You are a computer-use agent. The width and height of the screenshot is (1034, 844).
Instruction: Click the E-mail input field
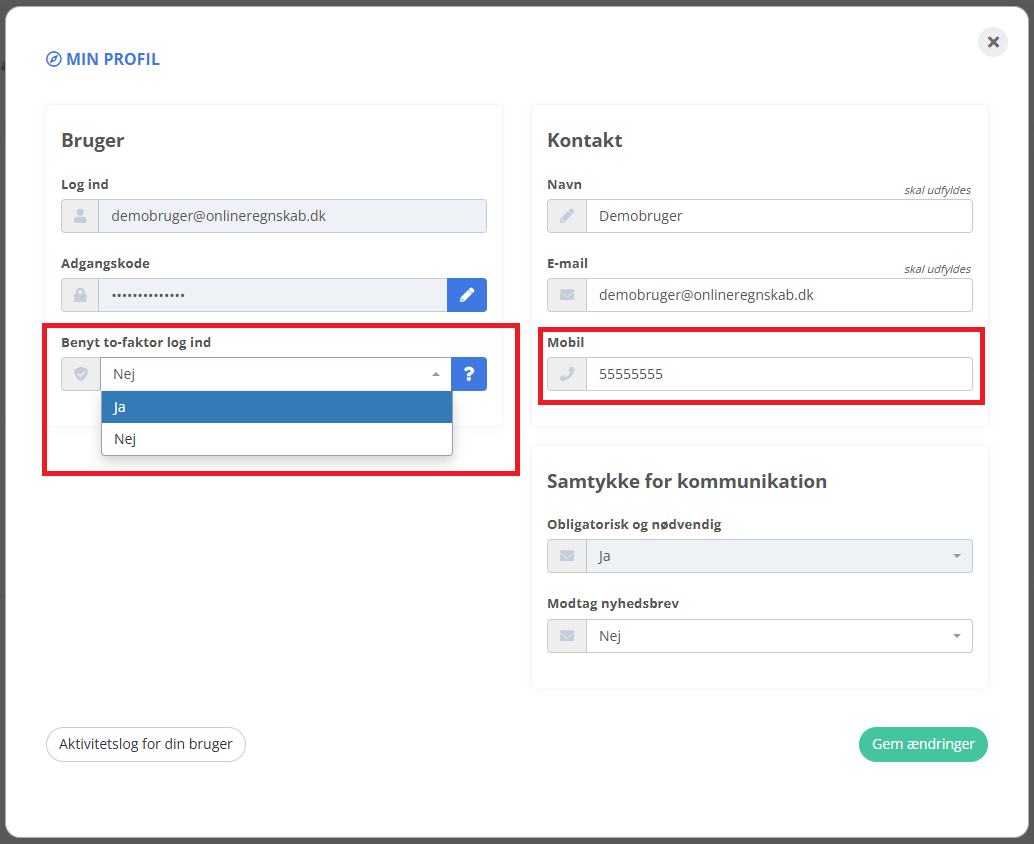click(778, 295)
